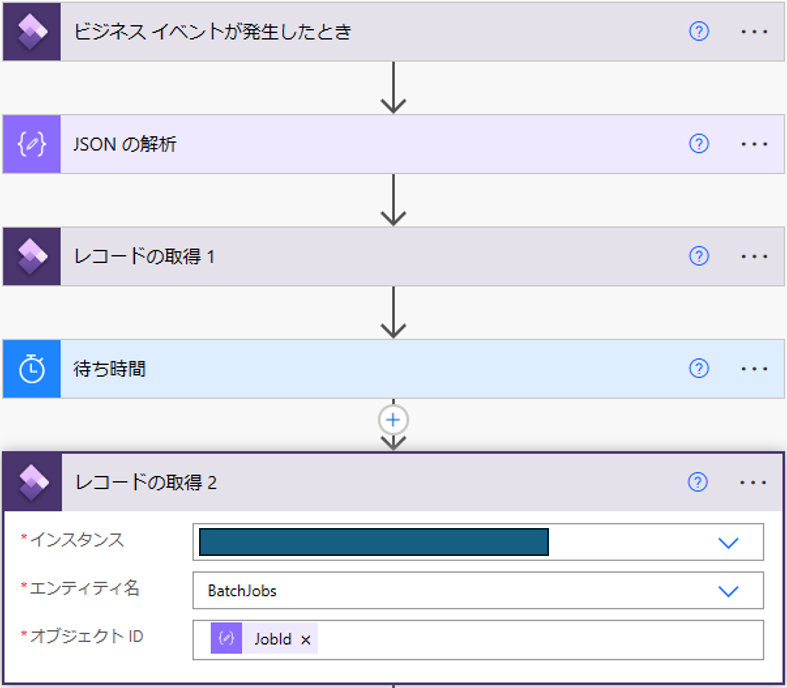Open the ellipsis menu of レコードの取得 1

754,256
